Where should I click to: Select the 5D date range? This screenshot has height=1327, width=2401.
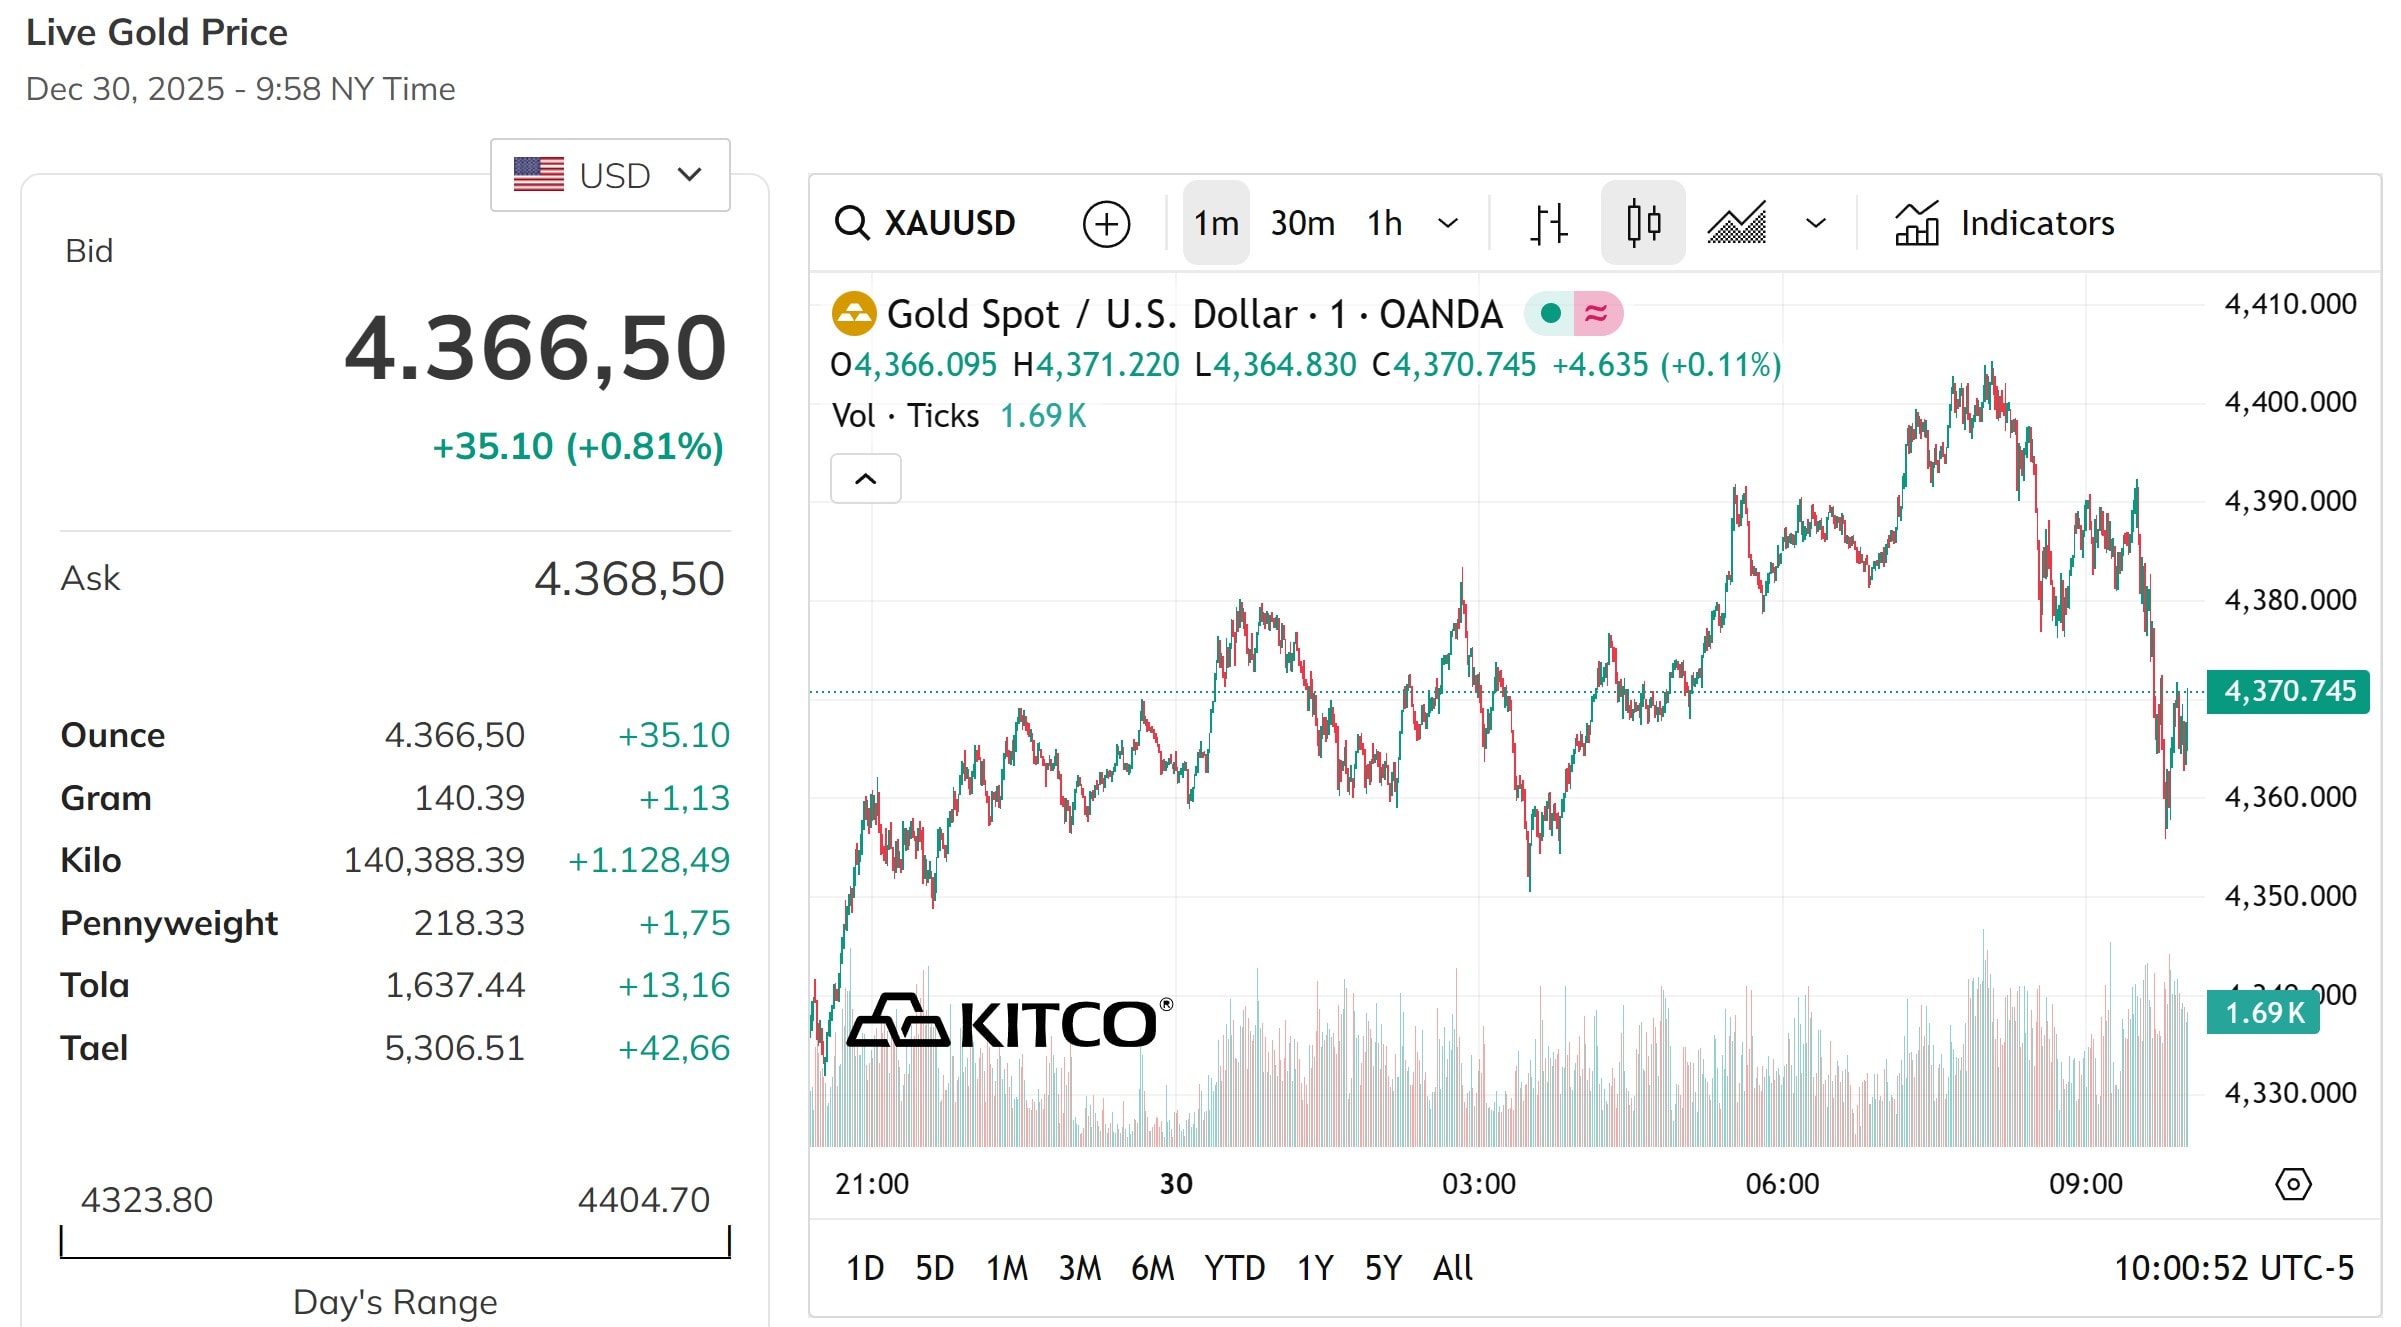934,1268
